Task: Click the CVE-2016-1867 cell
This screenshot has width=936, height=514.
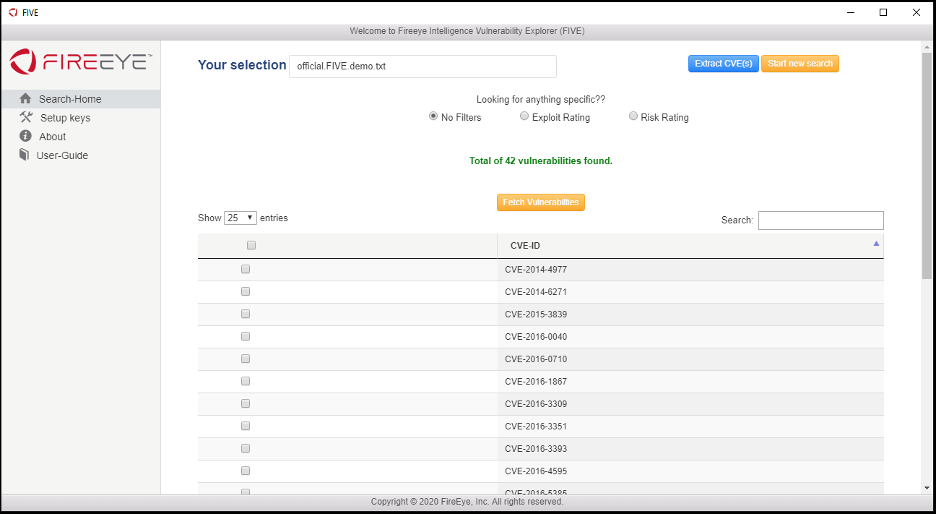Action: (690, 381)
